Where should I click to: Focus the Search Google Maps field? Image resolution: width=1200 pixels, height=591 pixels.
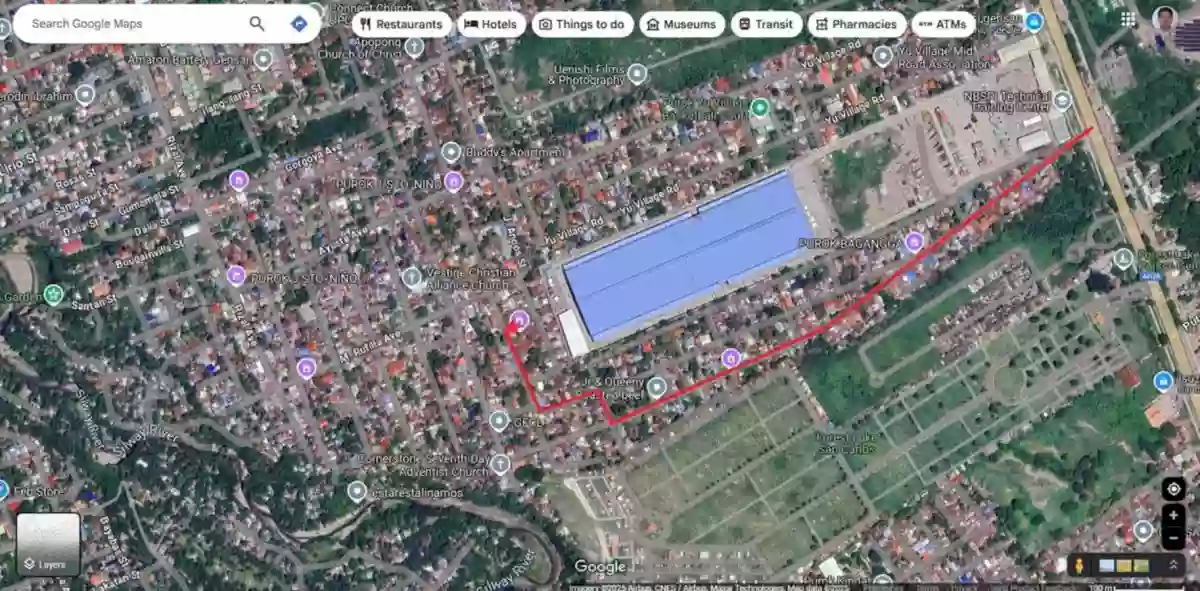(135, 23)
